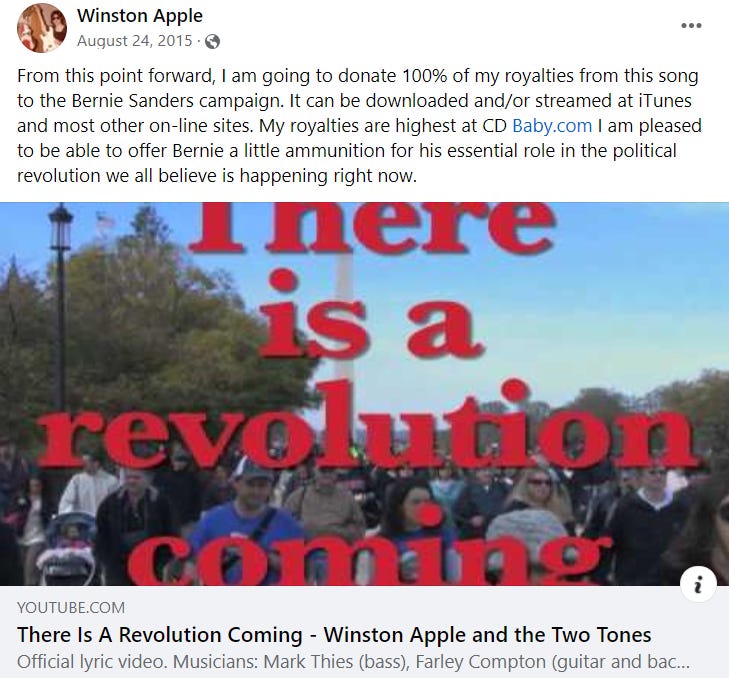Click the baby stroller in the video image
The height and width of the screenshot is (678, 729).
pos(67,549)
